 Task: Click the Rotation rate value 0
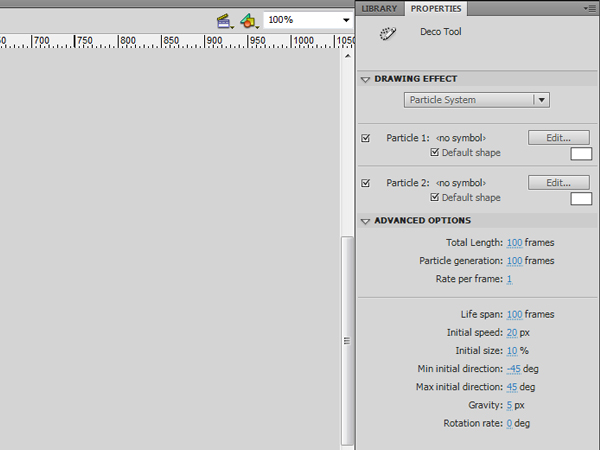509,424
